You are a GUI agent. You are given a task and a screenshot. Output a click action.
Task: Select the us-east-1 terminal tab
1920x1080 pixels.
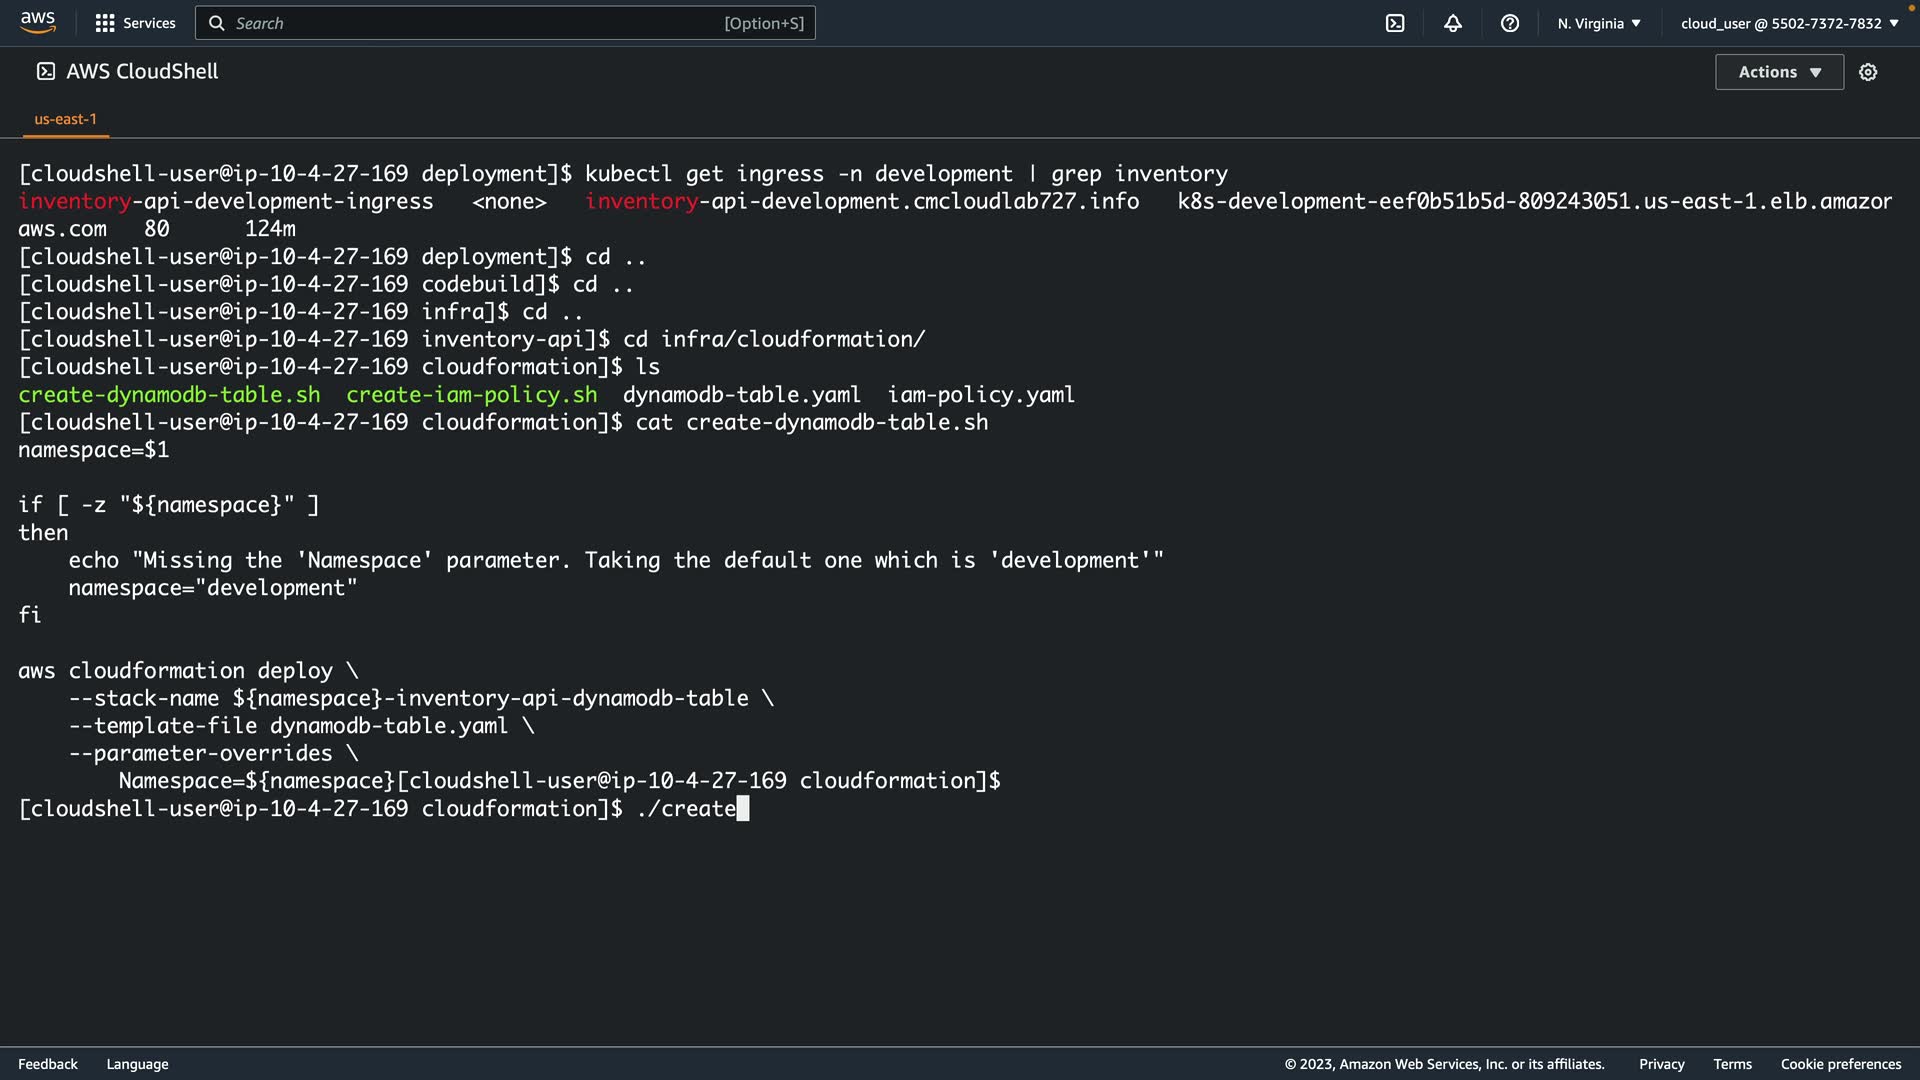(x=66, y=119)
